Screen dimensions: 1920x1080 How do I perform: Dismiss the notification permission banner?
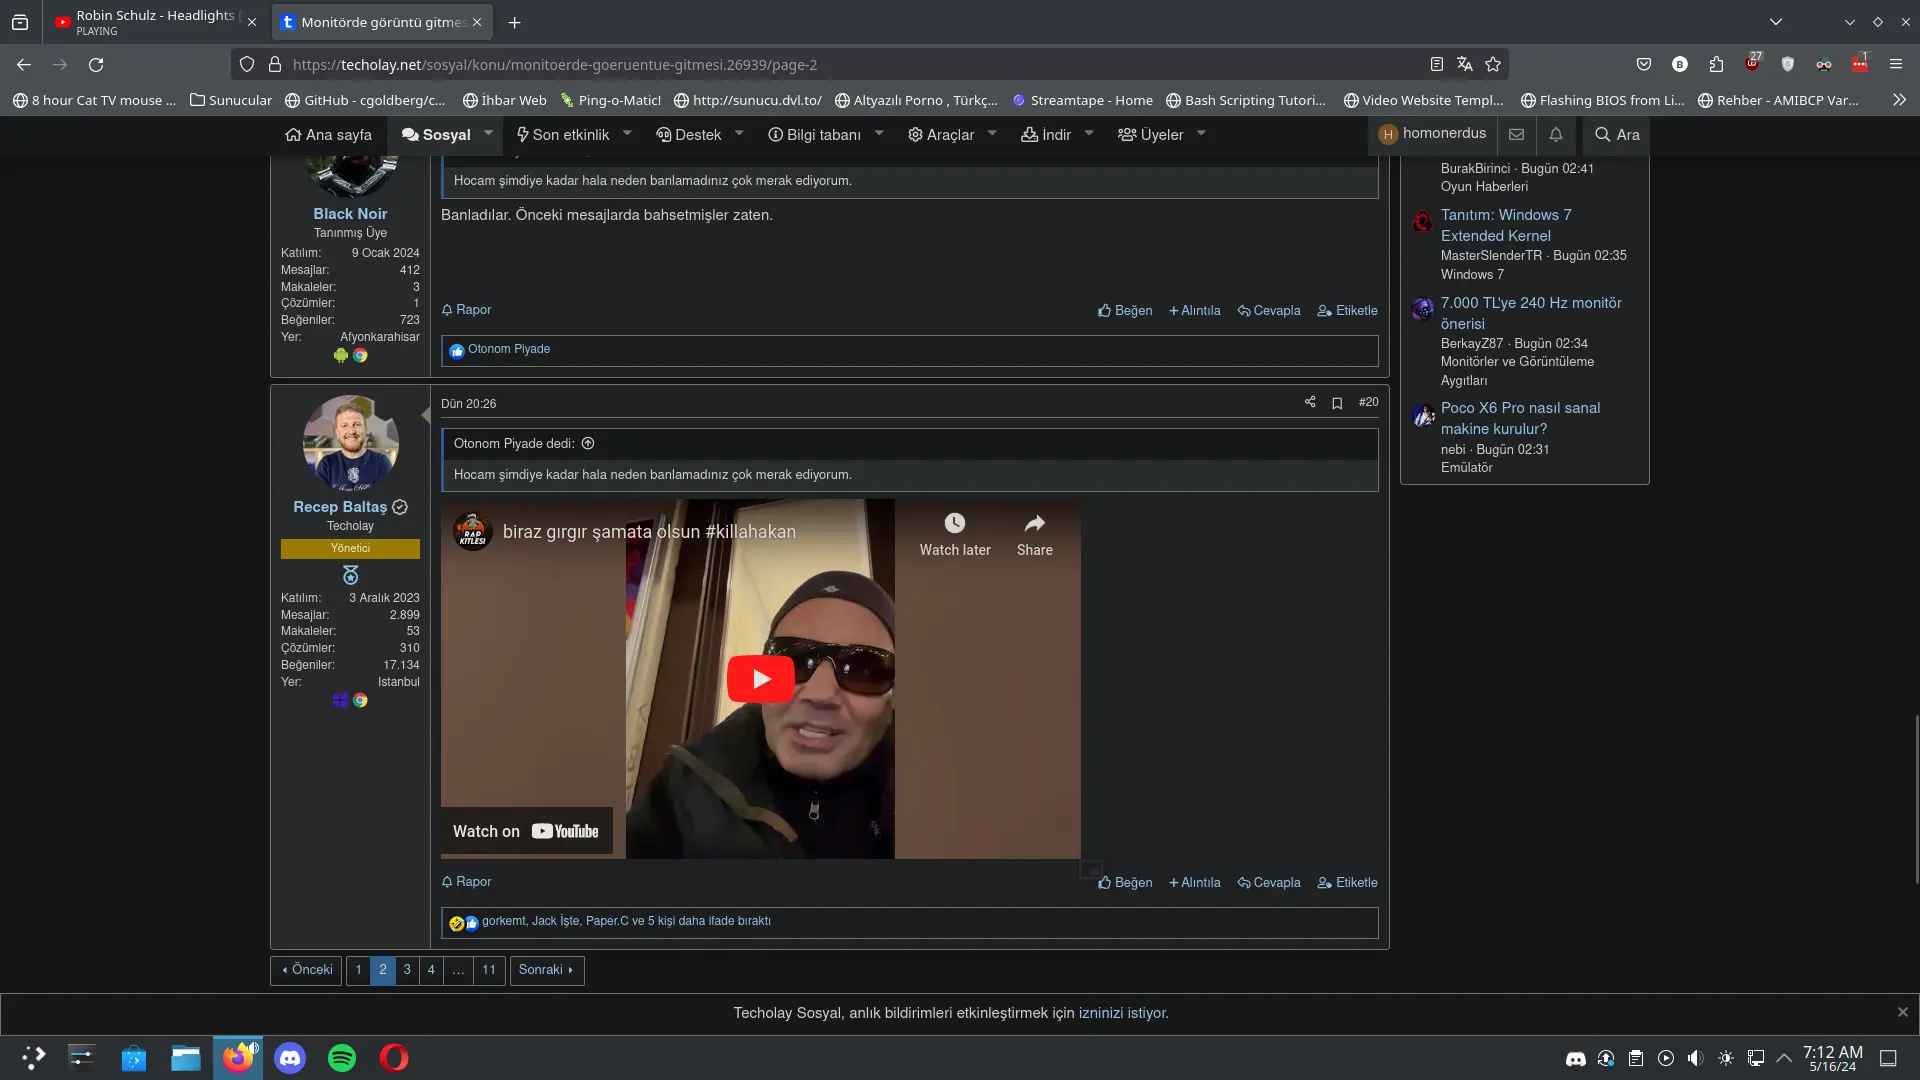tap(1902, 1012)
